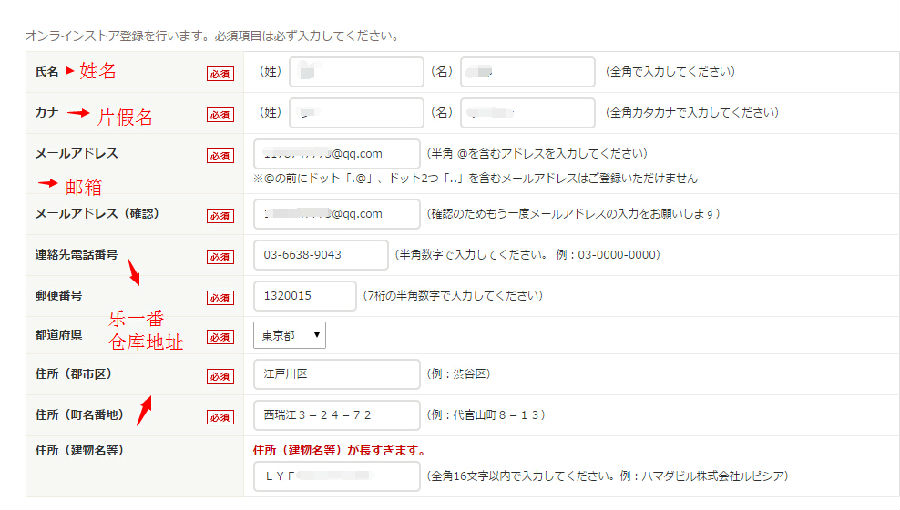This screenshot has height=510, width=900.
Task: Select the 住所（建物名等） building name field
Action: point(336,476)
